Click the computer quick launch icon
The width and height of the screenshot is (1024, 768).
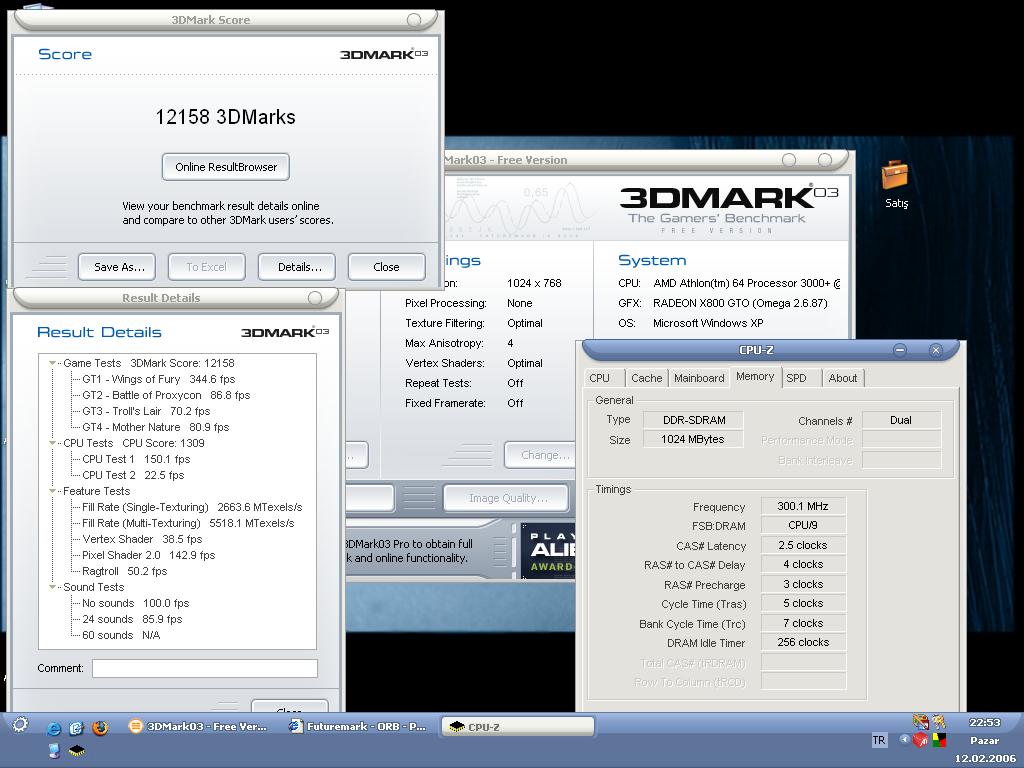pyautogui.click(x=54, y=751)
